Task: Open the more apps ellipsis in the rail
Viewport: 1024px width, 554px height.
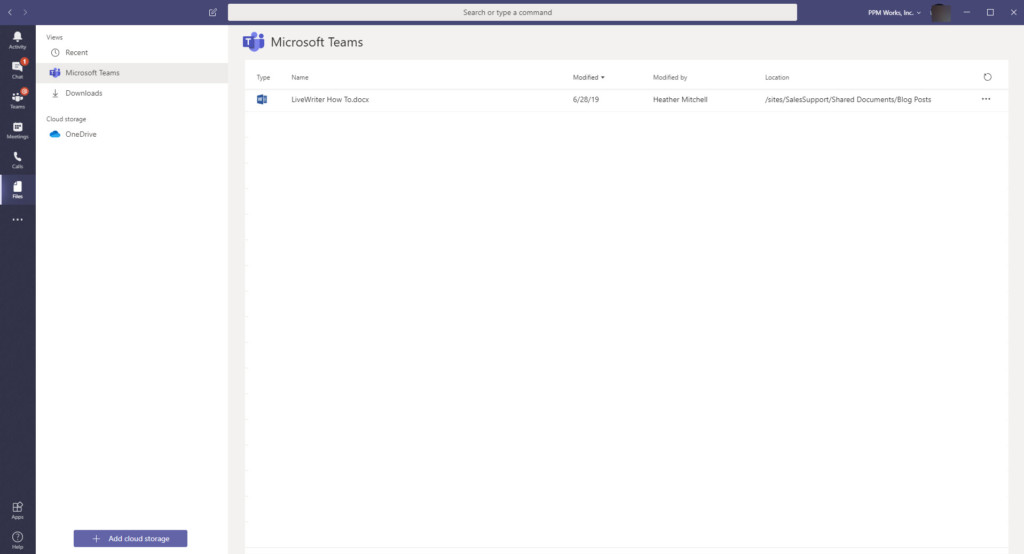Action: pyautogui.click(x=18, y=220)
